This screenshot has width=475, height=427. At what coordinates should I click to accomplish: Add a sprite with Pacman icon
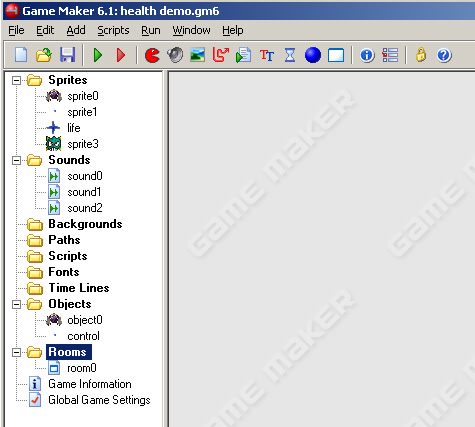[x=152, y=55]
